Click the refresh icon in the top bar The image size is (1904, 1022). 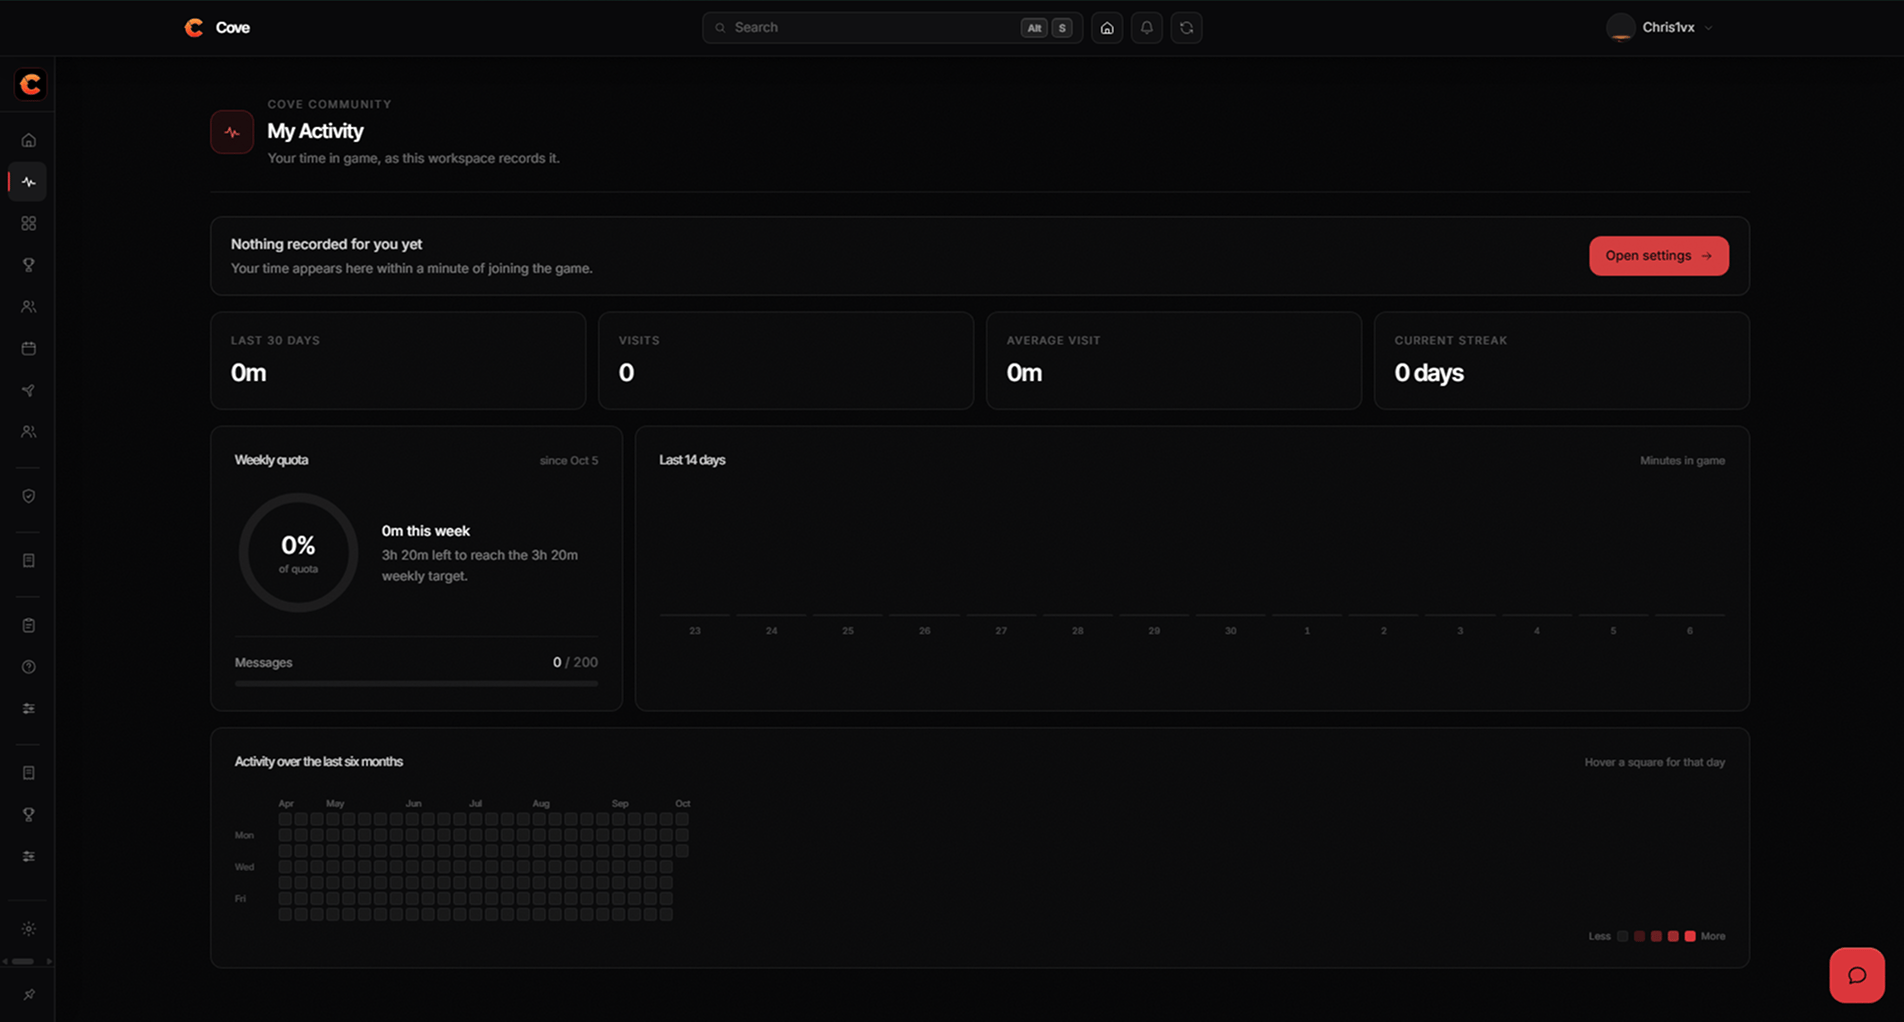coord(1187,28)
